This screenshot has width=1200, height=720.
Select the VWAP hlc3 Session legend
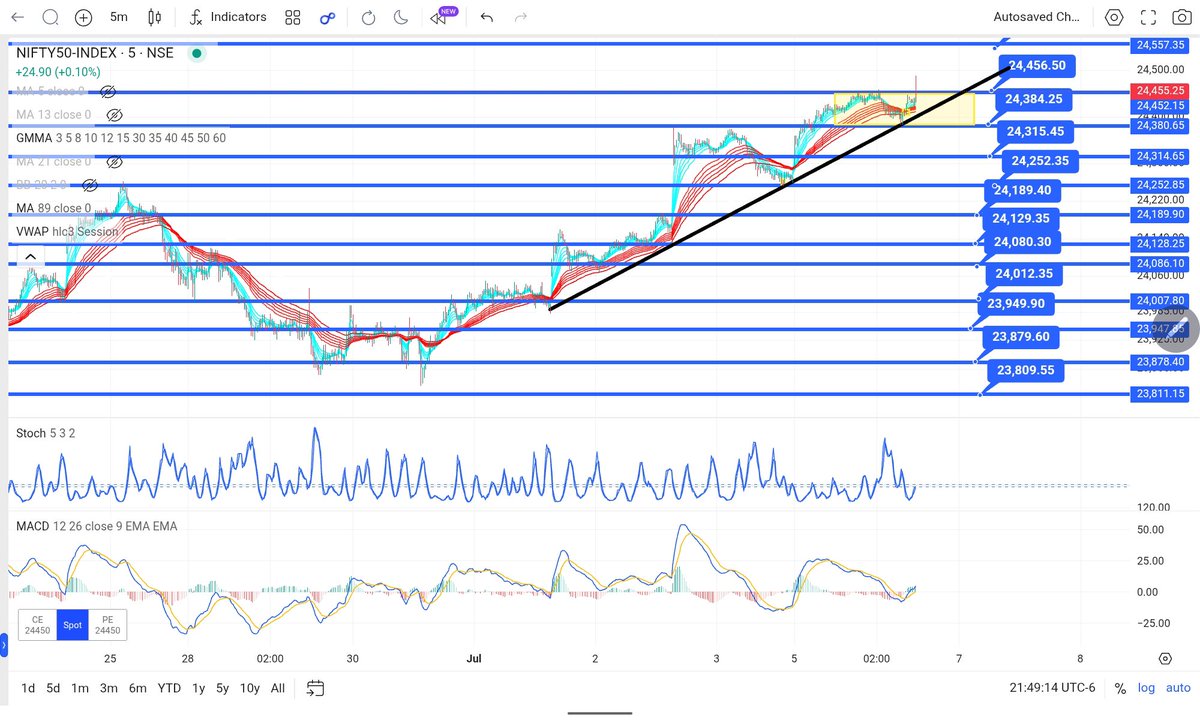click(x=67, y=231)
